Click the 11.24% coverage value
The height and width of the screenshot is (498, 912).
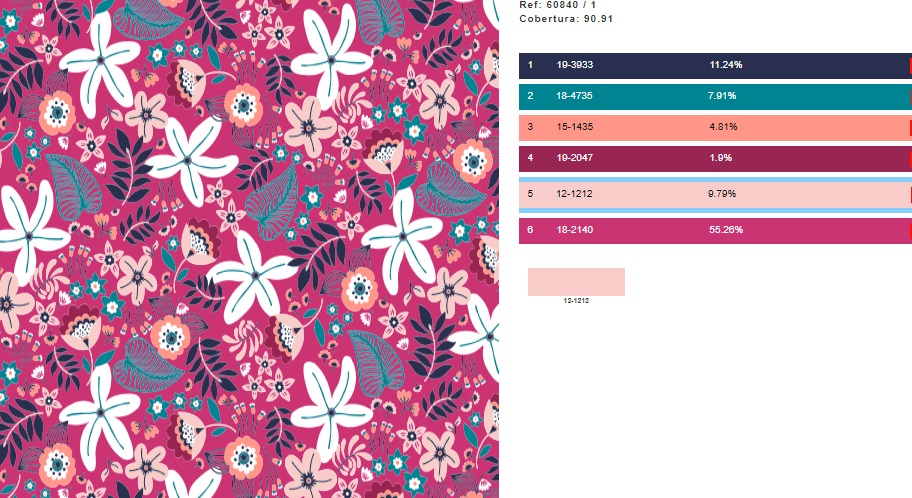pyautogui.click(x=725, y=66)
